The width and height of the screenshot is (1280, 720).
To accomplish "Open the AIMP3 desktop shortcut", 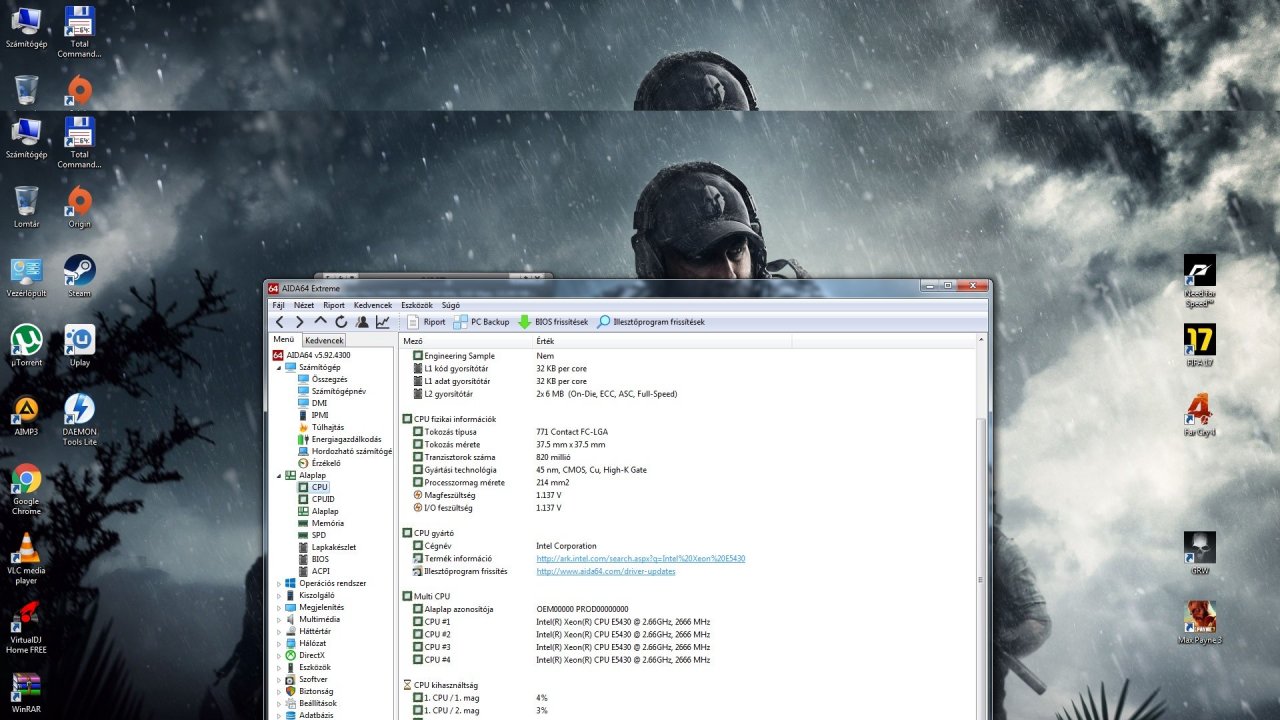I will [26, 415].
